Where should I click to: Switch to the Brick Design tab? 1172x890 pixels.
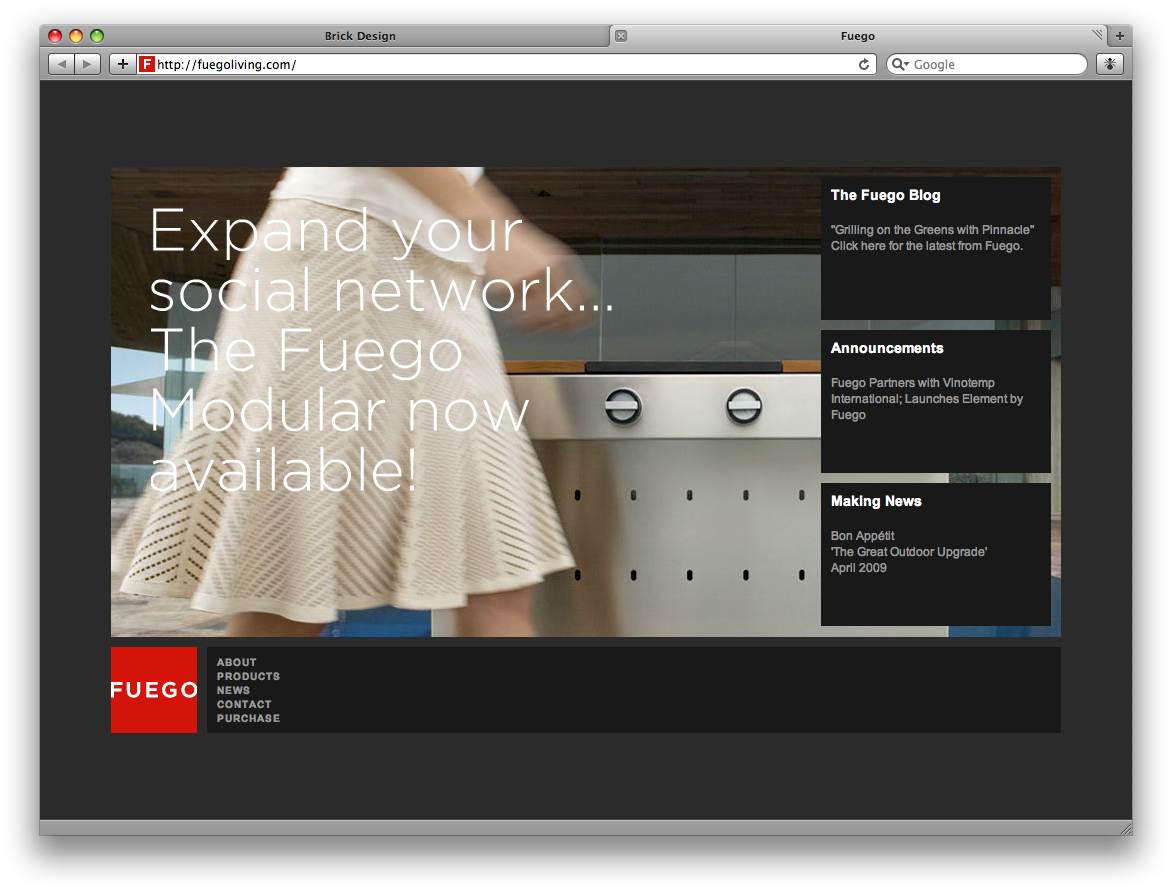click(x=360, y=36)
